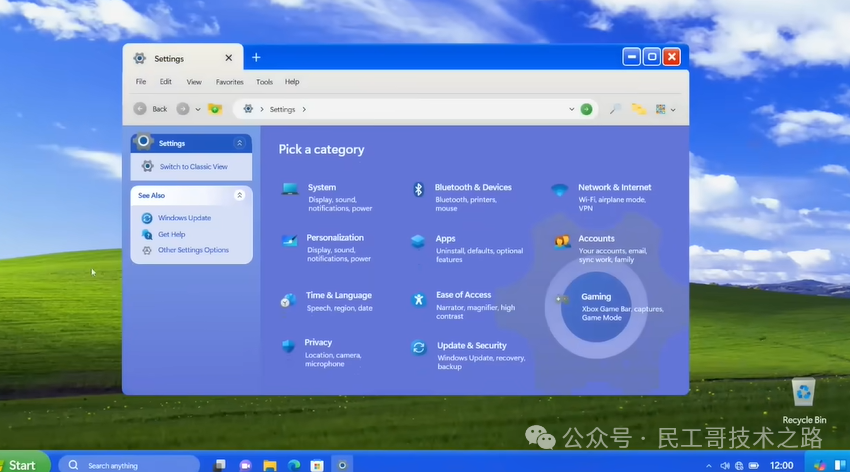This screenshot has height=472, width=850.
Task: Open the View menu
Action: pyautogui.click(x=194, y=82)
